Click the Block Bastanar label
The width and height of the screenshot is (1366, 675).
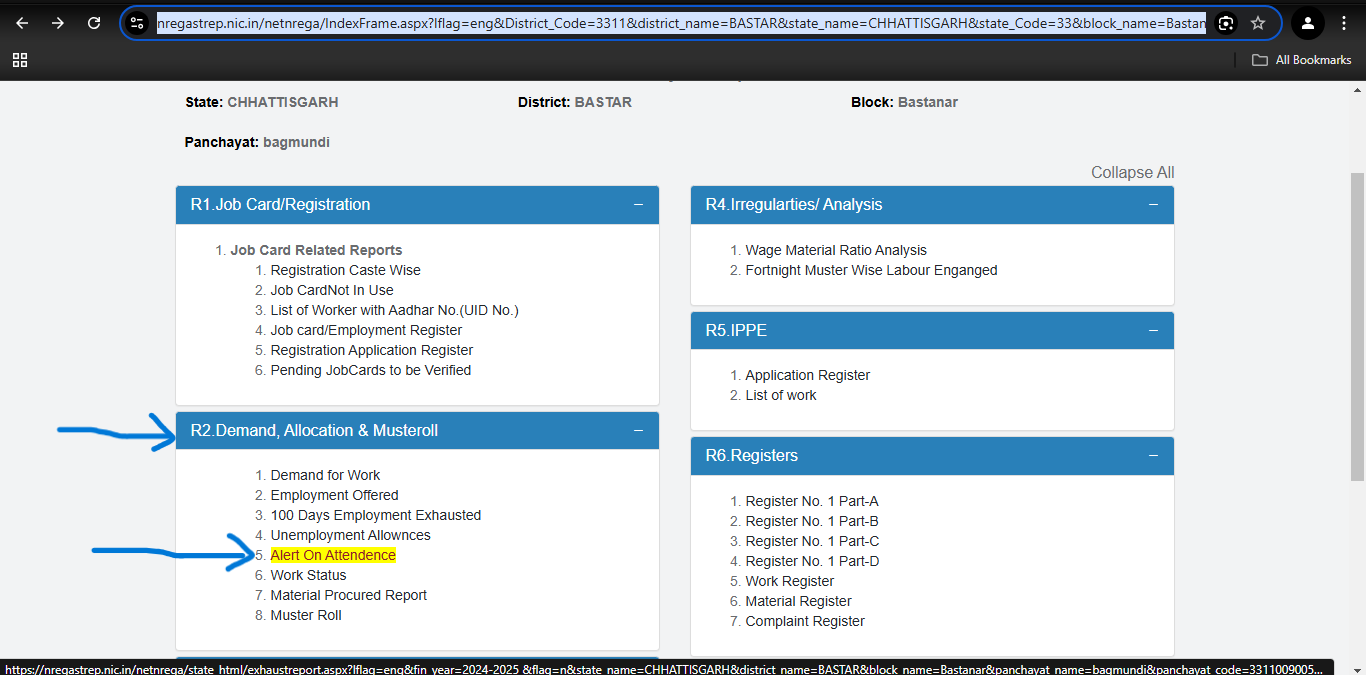click(x=905, y=102)
